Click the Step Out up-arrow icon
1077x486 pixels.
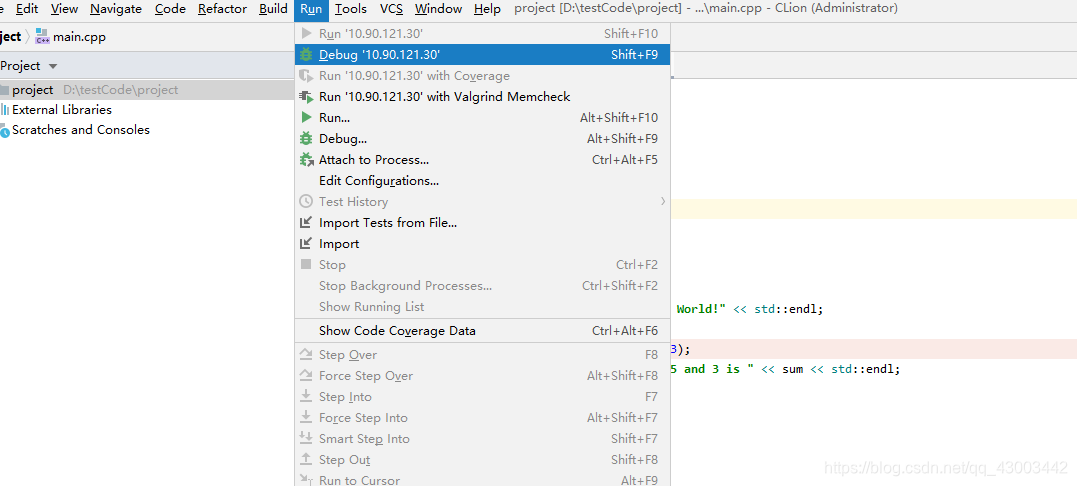(x=306, y=460)
